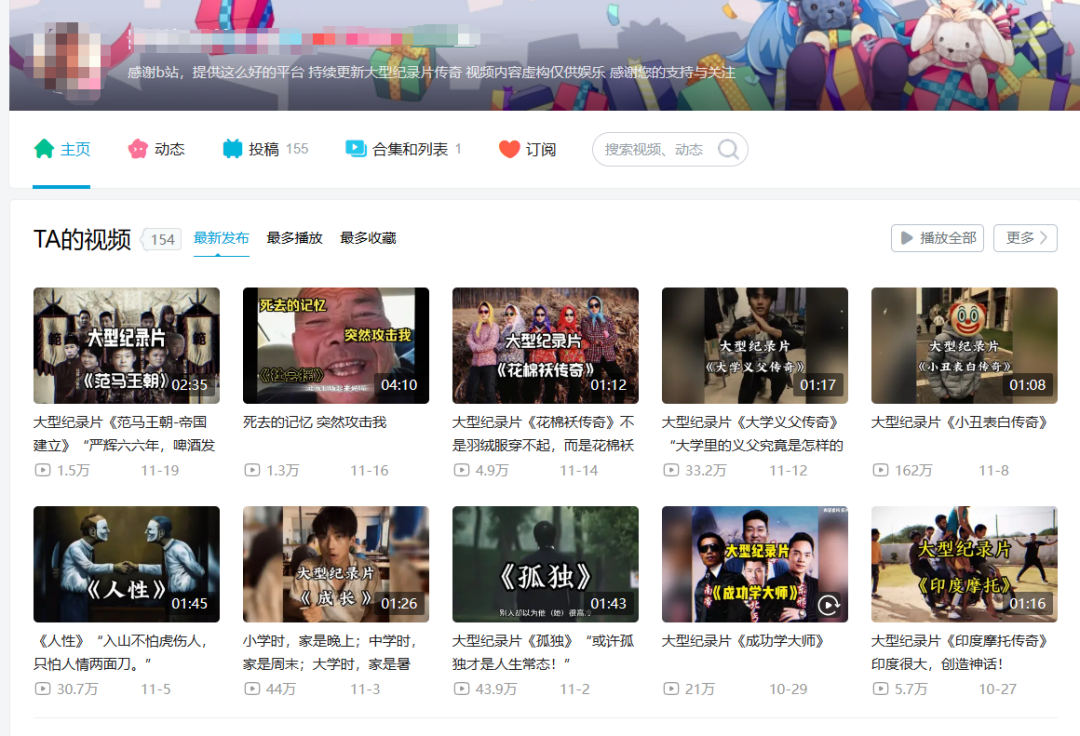This screenshot has width=1080, height=736.
Task: Open title link 大型纪录片《成功学大师》
Action: point(743,641)
